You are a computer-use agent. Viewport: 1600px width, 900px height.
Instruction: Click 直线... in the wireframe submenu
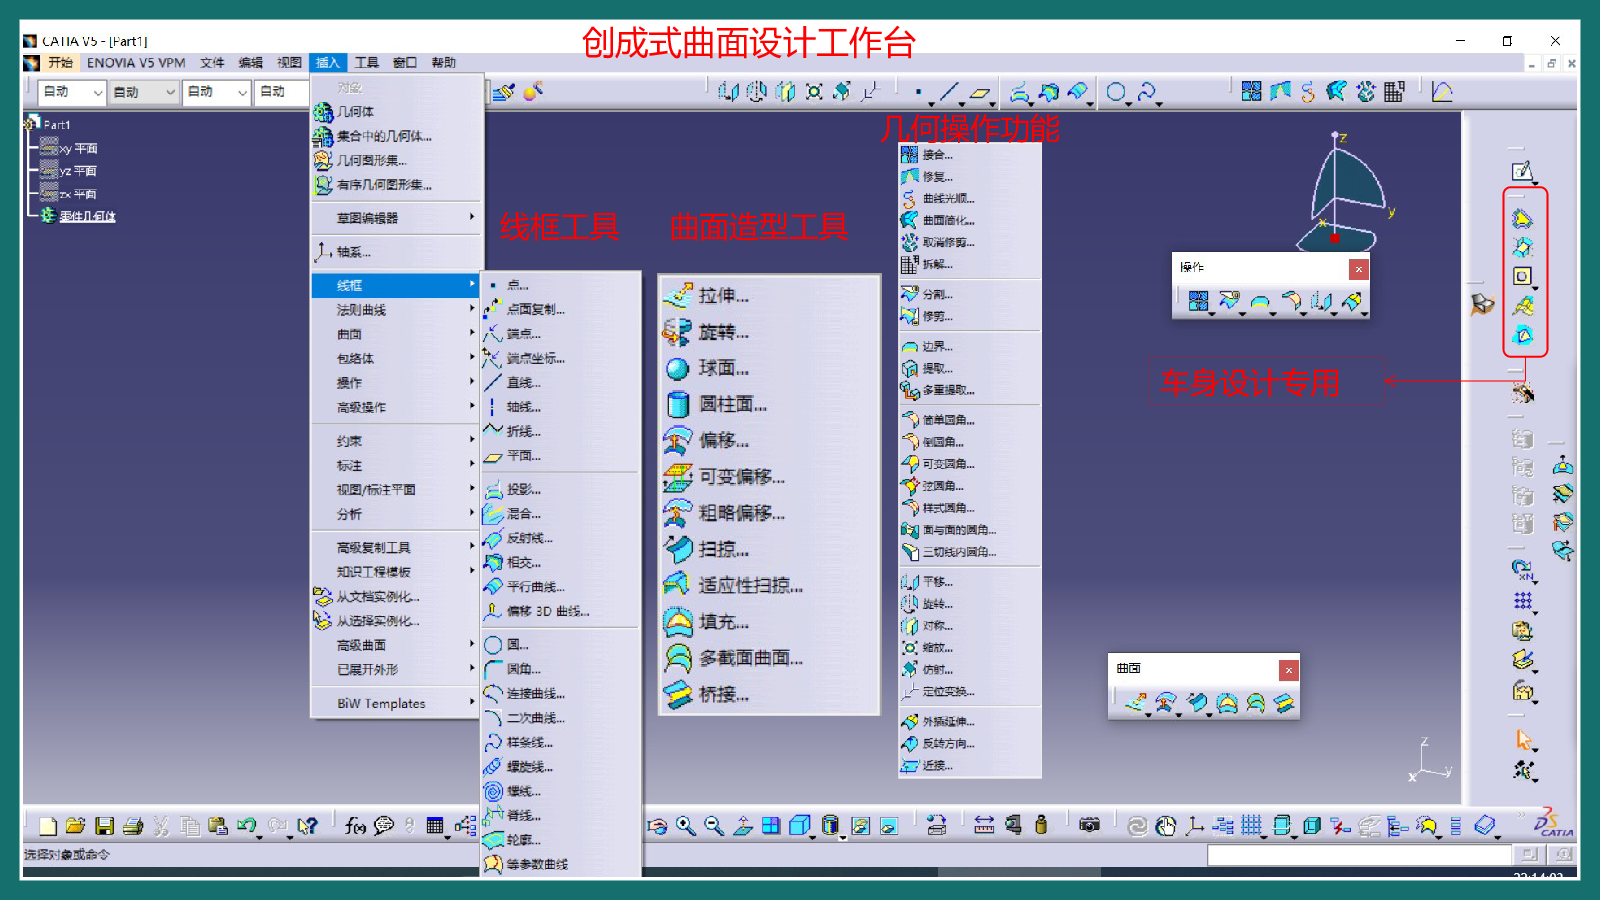point(560,383)
